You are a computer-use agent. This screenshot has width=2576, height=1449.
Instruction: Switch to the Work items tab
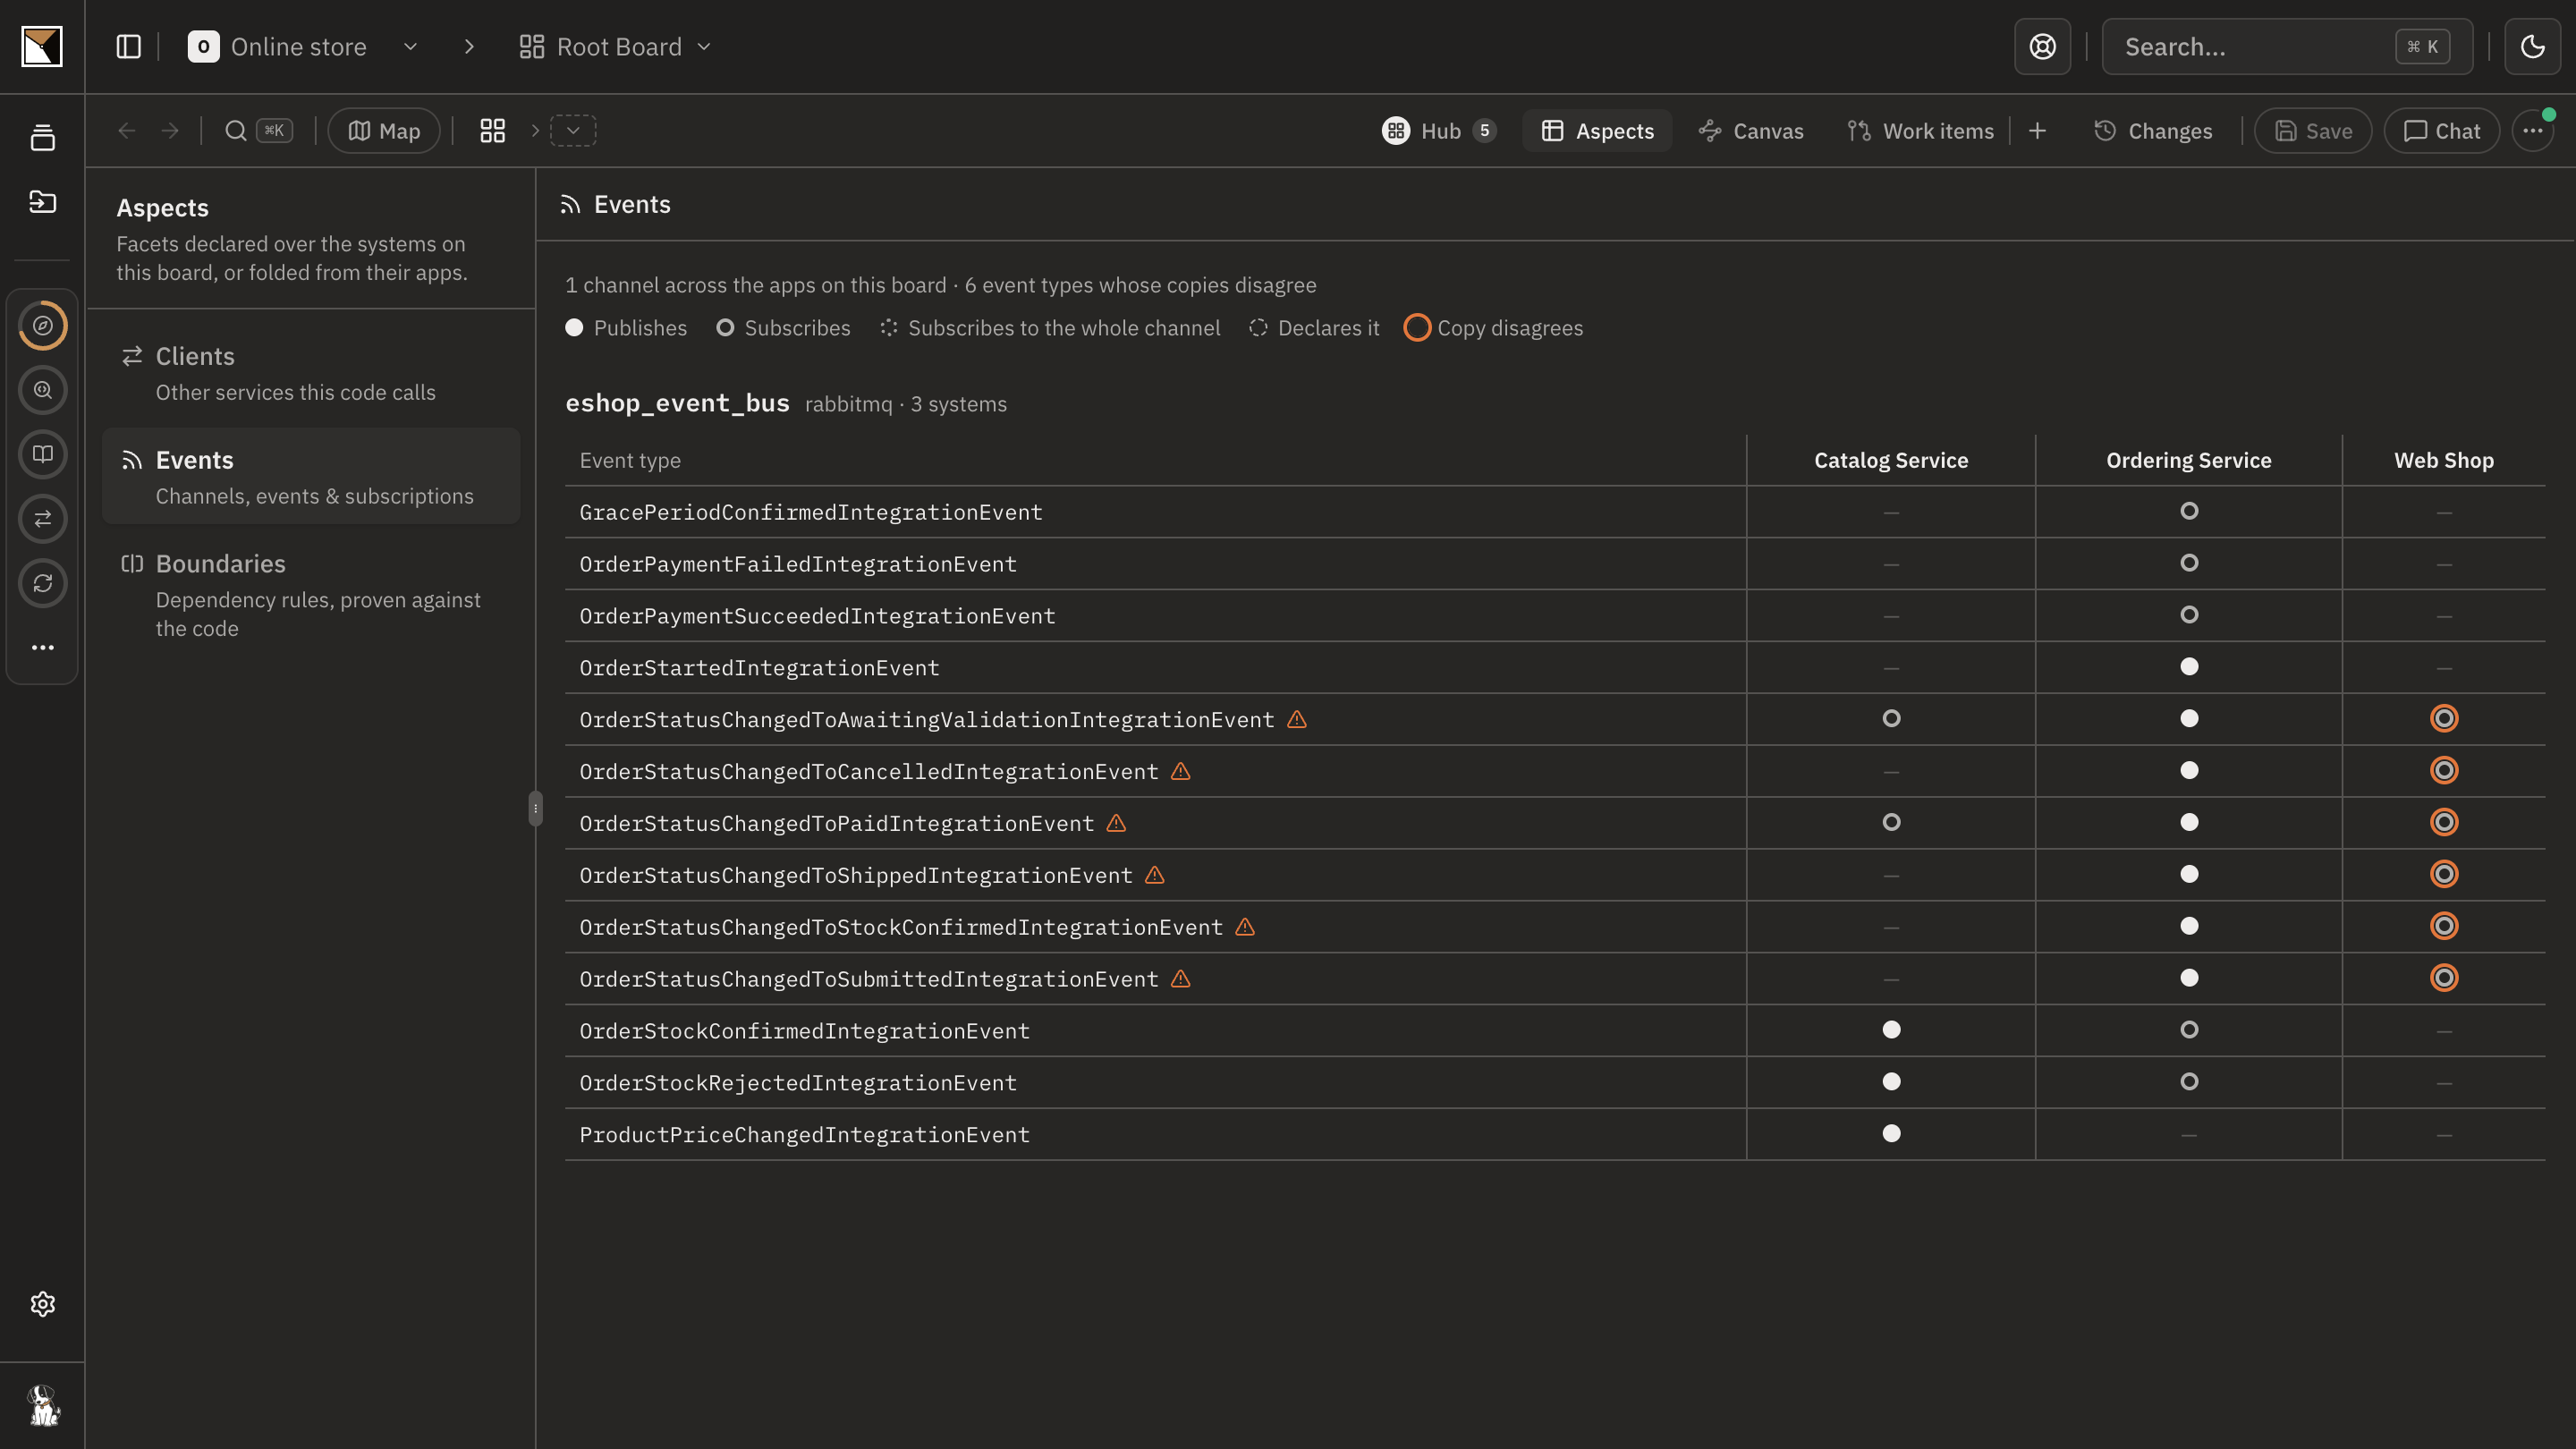pyautogui.click(x=1920, y=131)
